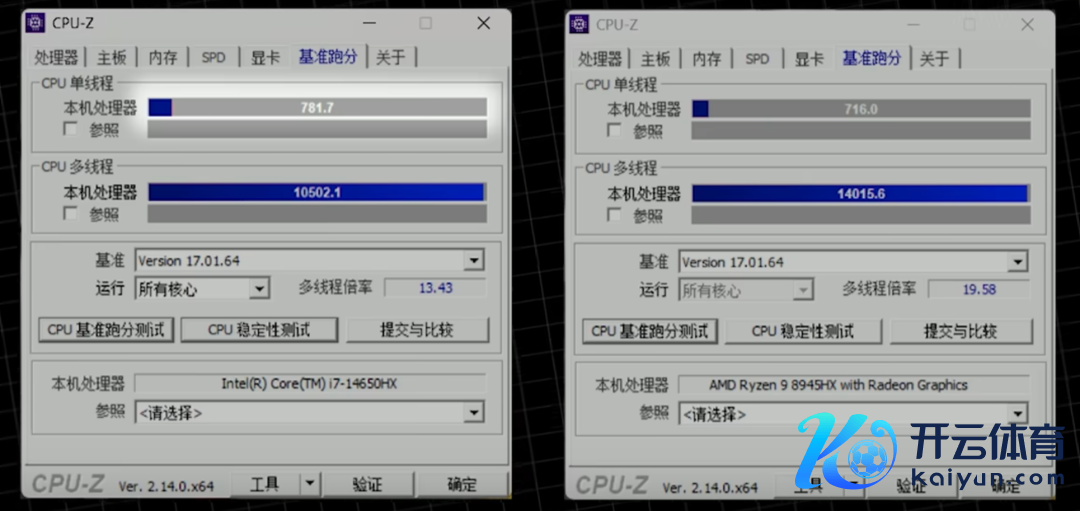This screenshot has width=1080, height=511.
Task: Enable the 参照 checkbox under CPU 单线程 in the left window
Action: 70,129
